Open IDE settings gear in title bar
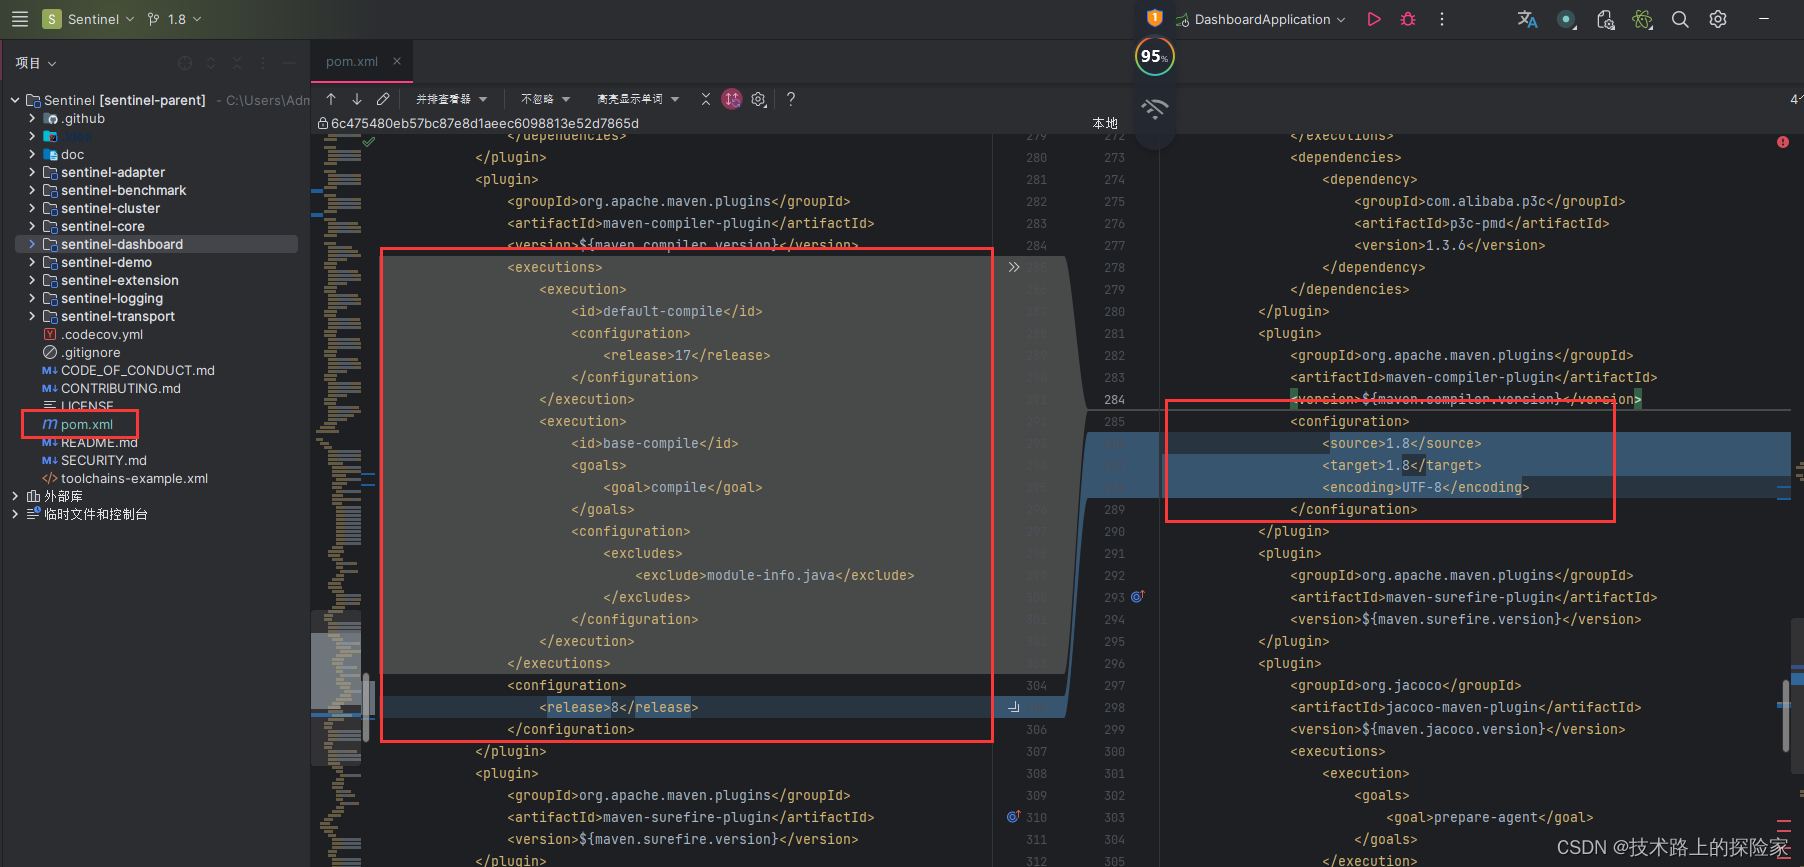 pyautogui.click(x=1718, y=19)
